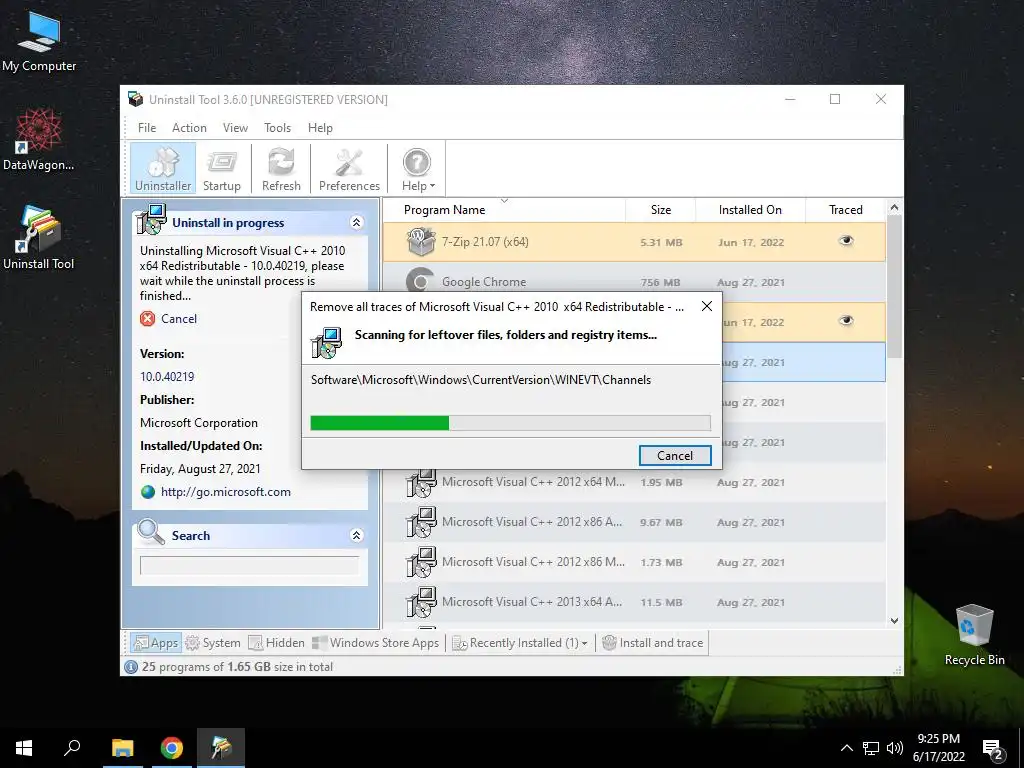Switch to the System filter tab
Viewport: 1024px width, 768px height.
click(213, 643)
